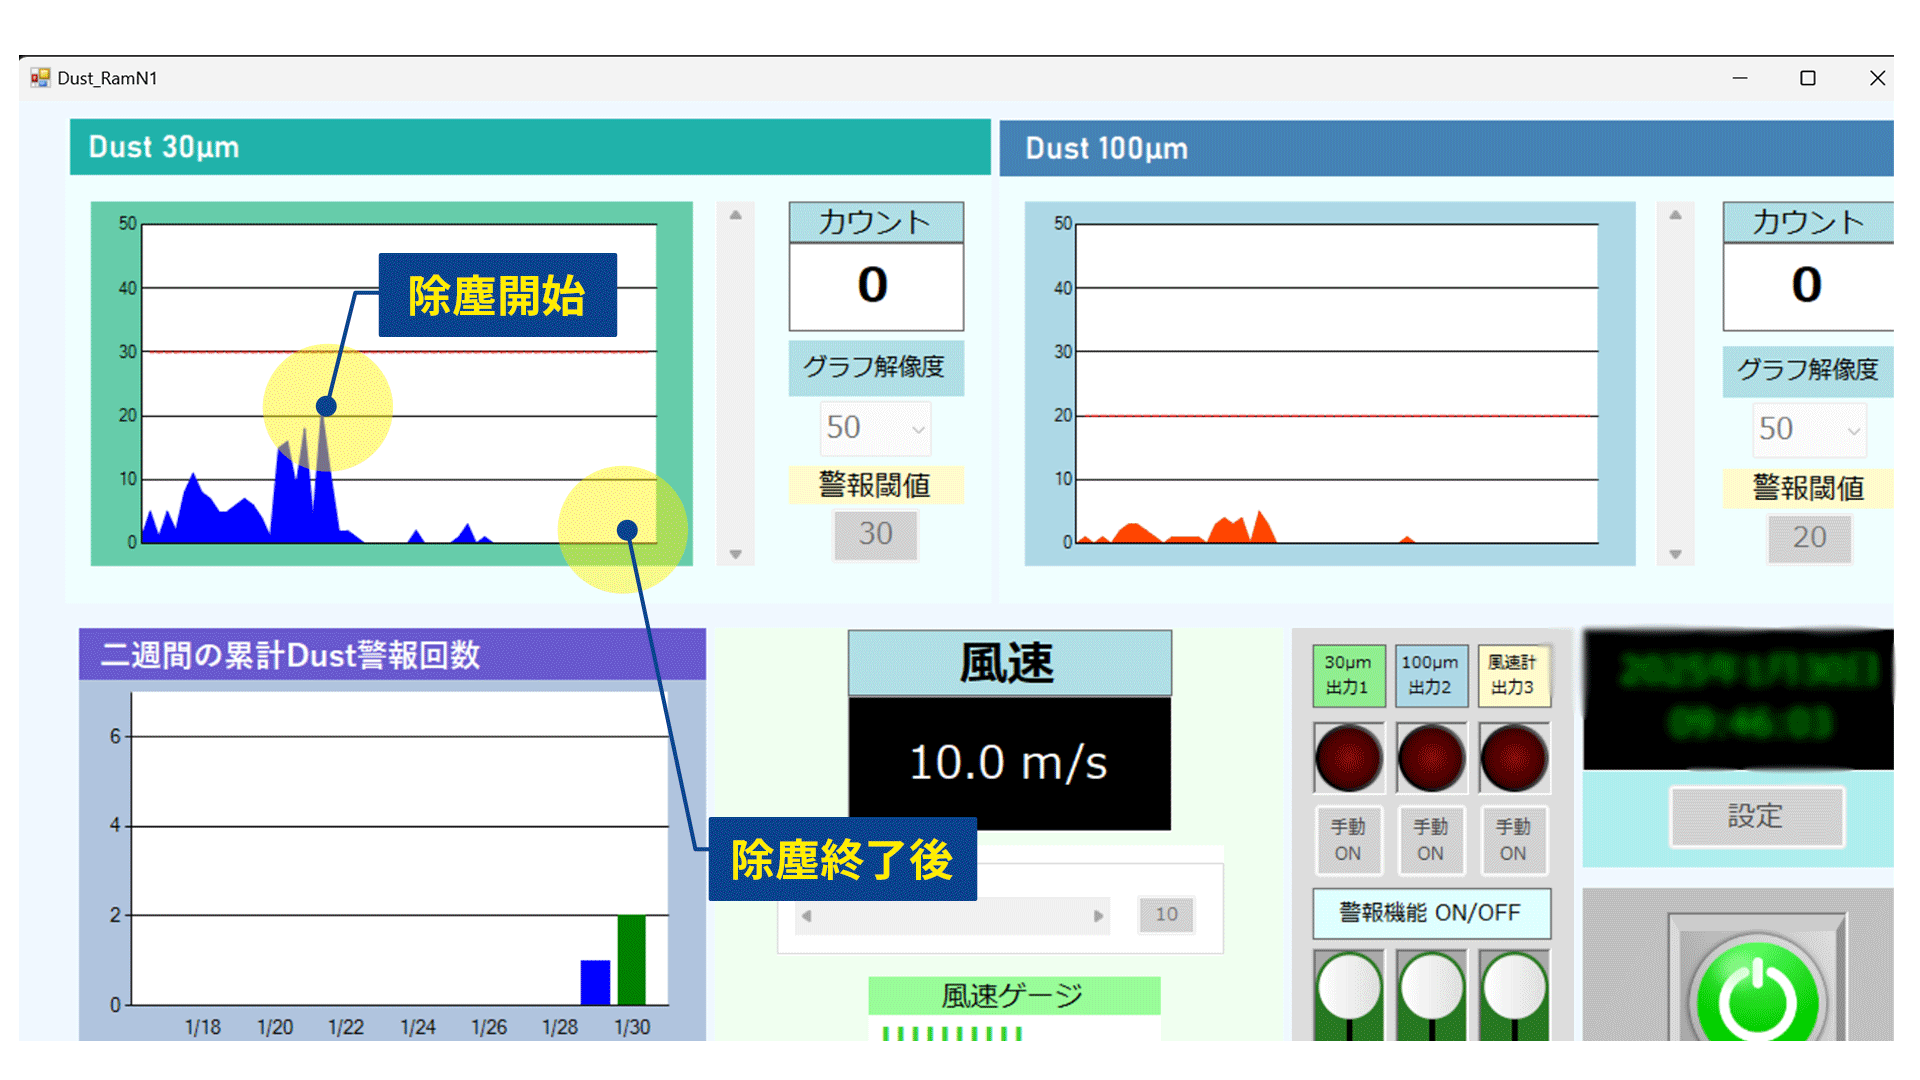Click the Dust 100μm graph scroll-down arrow
1920x1080 pixels.
point(1675,554)
